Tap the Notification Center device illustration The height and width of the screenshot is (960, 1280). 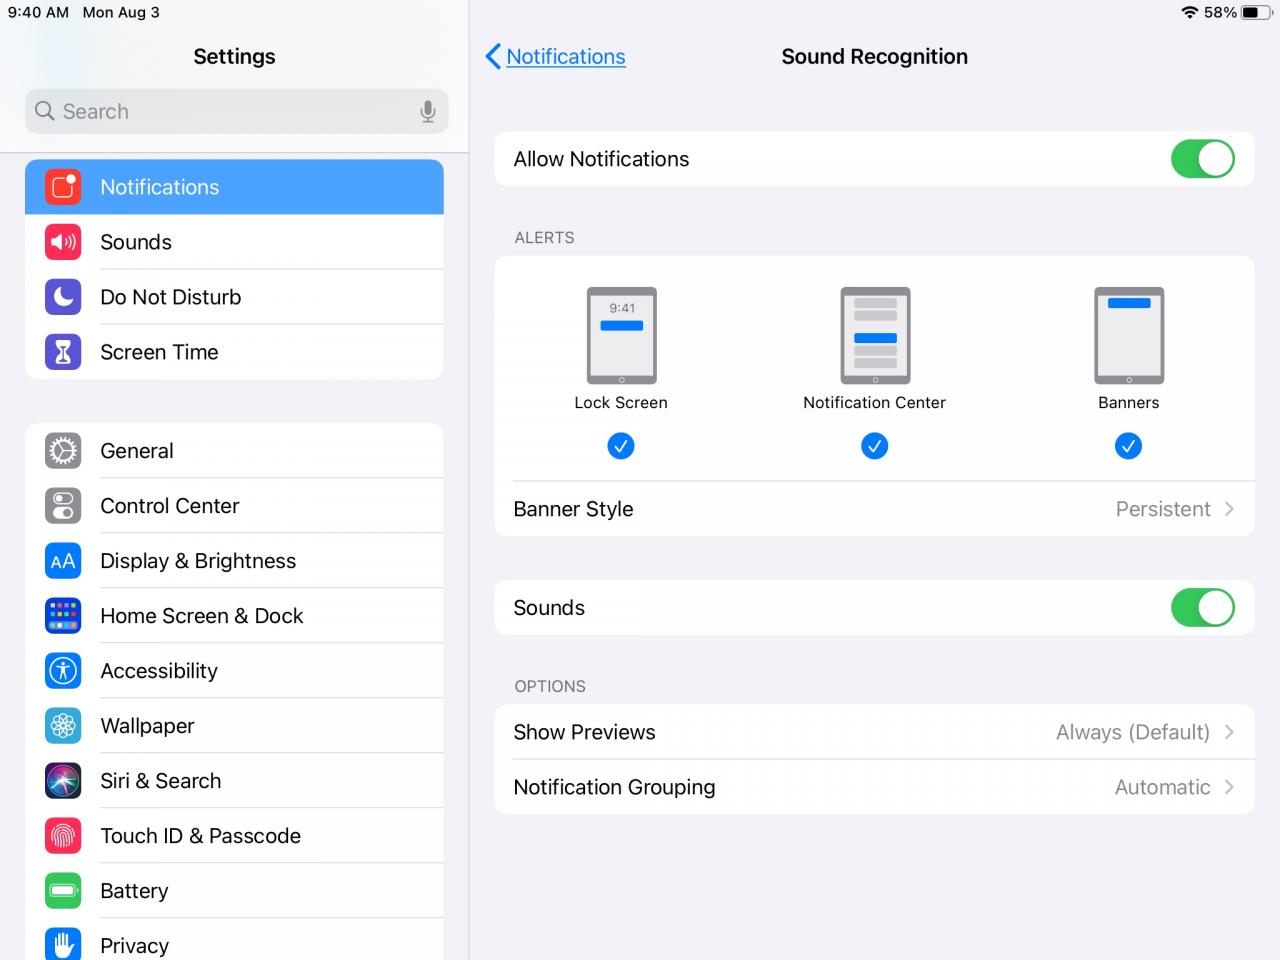875,335
